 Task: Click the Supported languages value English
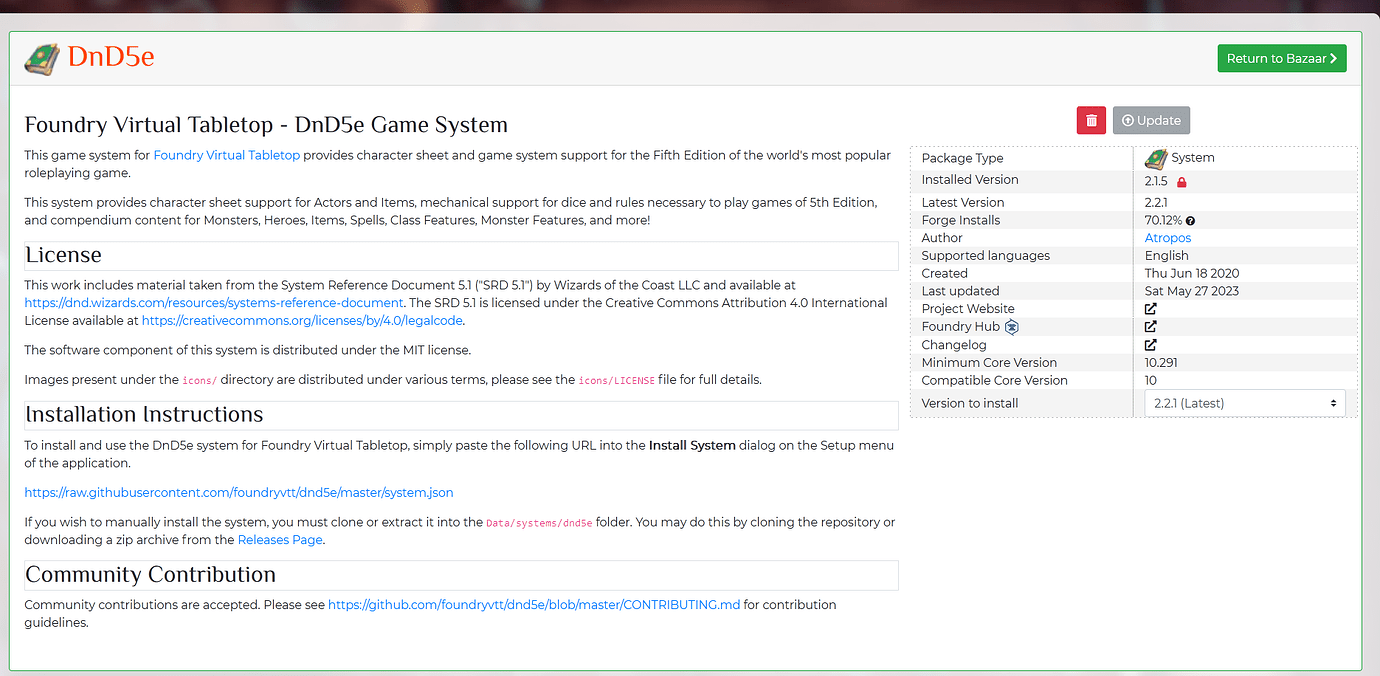point(1167,255)
